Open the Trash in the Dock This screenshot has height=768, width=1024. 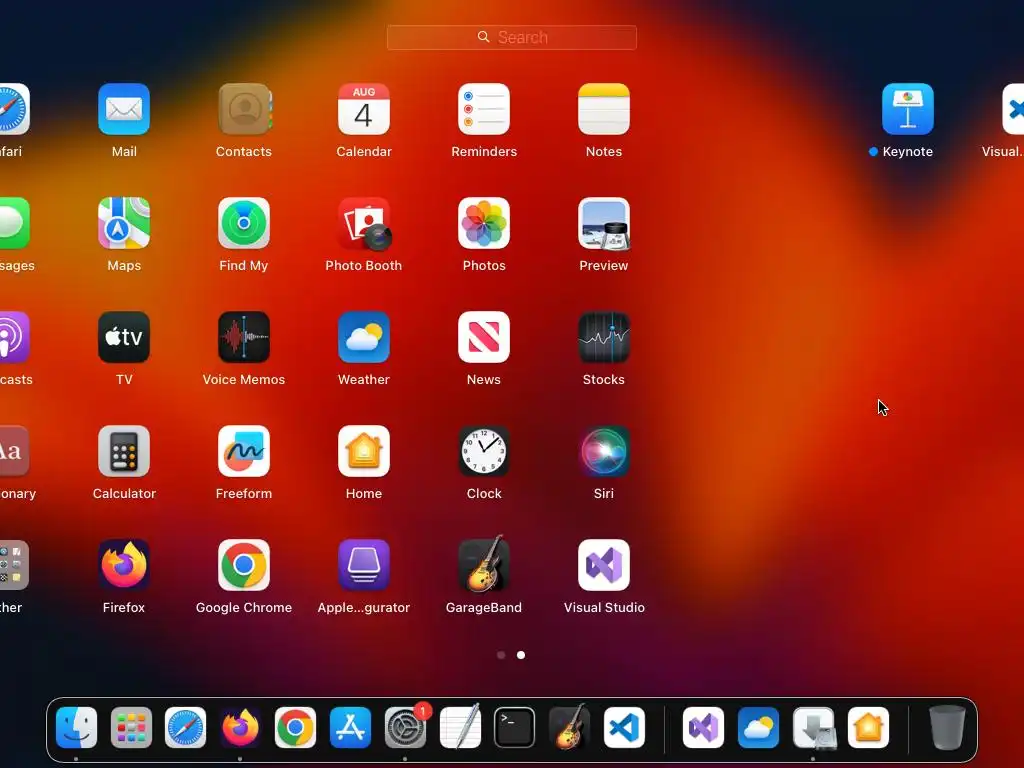pyautogui.click(x=947, y=728)
